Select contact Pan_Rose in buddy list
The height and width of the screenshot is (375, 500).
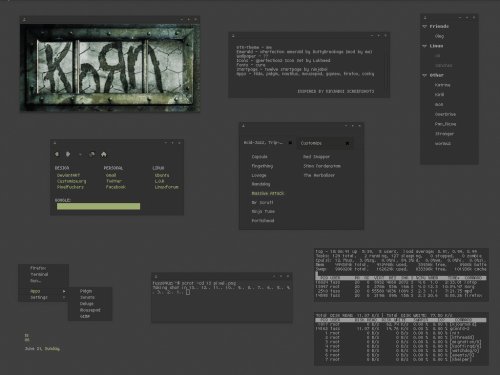(x=445, y=124)
